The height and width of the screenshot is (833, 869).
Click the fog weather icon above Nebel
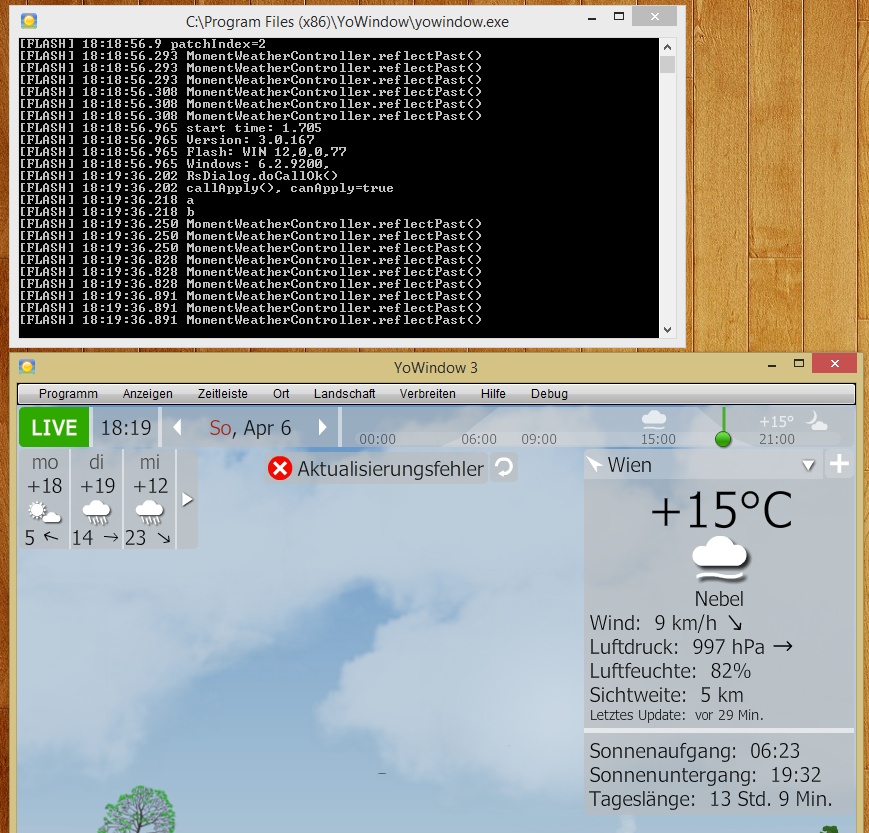[720, 561]
